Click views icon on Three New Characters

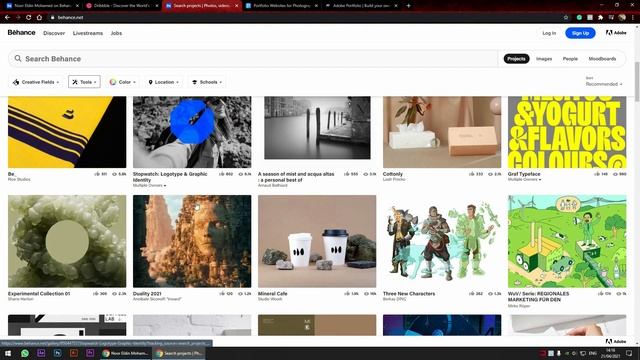490,293
